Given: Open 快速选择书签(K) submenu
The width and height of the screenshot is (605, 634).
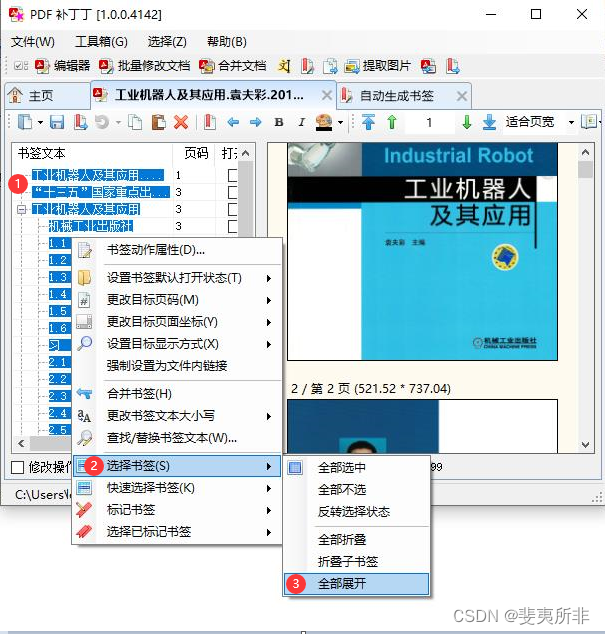Looking at the screenshot, I should [178, 488].
